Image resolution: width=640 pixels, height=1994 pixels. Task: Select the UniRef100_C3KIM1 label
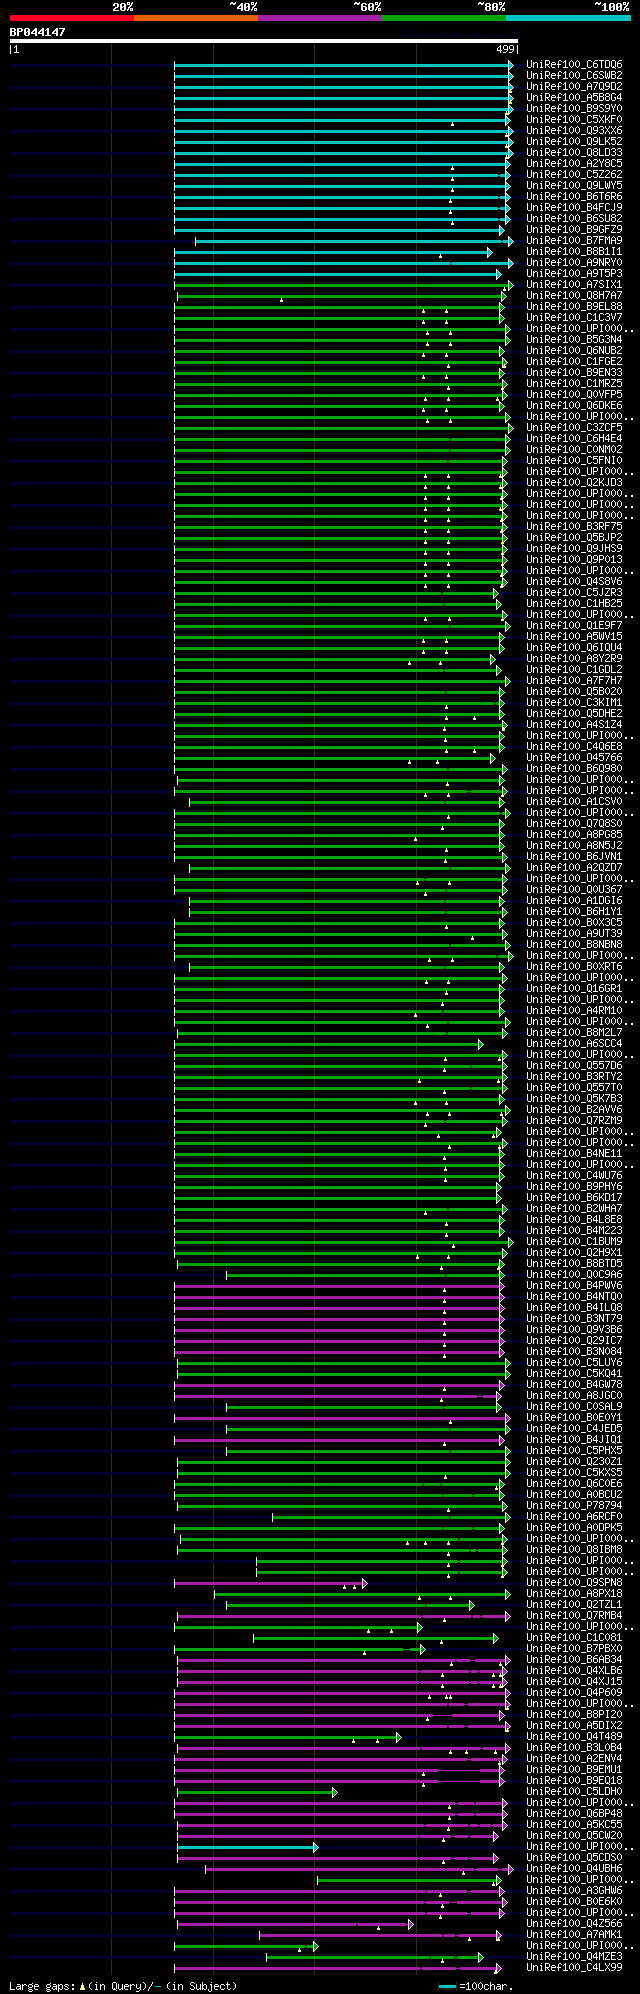[574, 702]
